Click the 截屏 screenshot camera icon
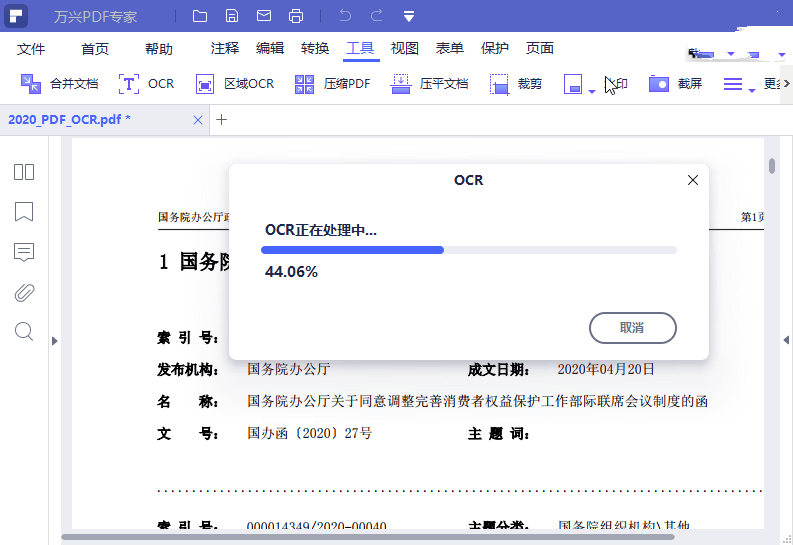The height and width of the screenshot is (545, 793). pos(658,84)
